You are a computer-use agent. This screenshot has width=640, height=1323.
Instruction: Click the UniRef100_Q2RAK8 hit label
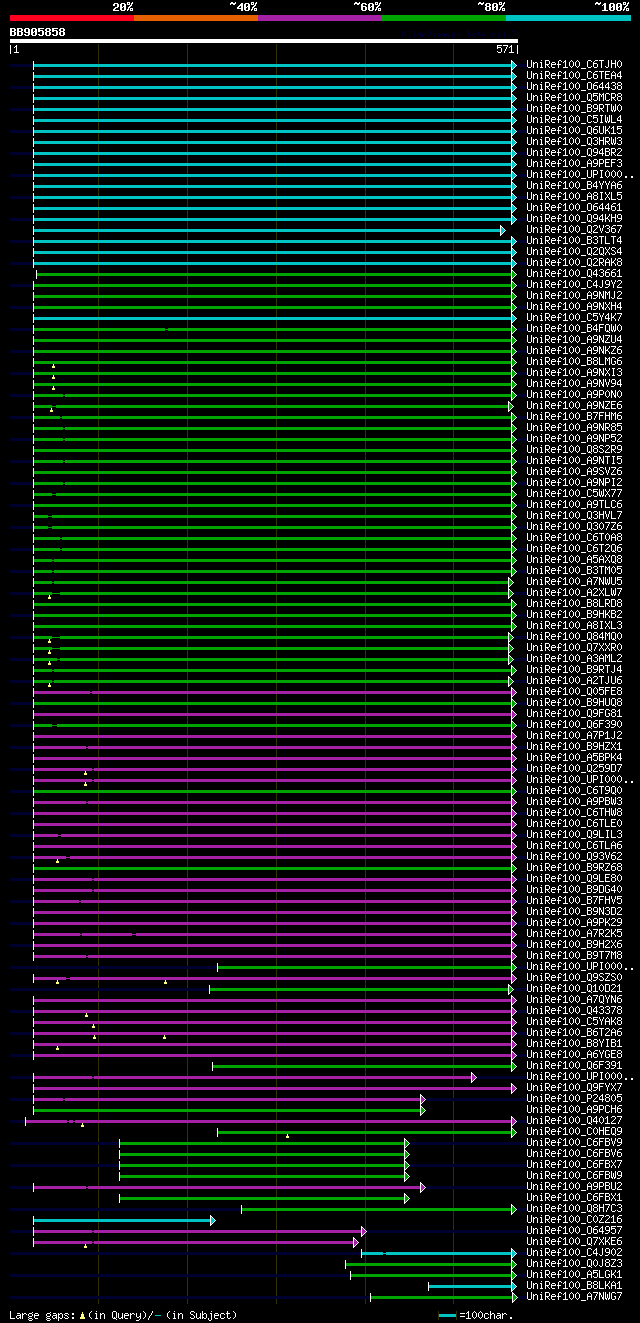tap(574, 262)
